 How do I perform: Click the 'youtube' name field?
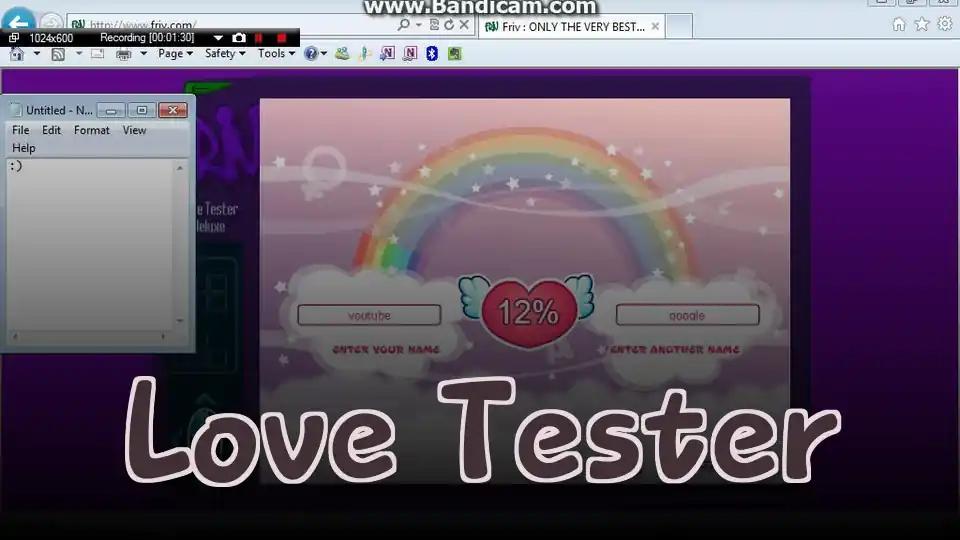click(369, 315)
